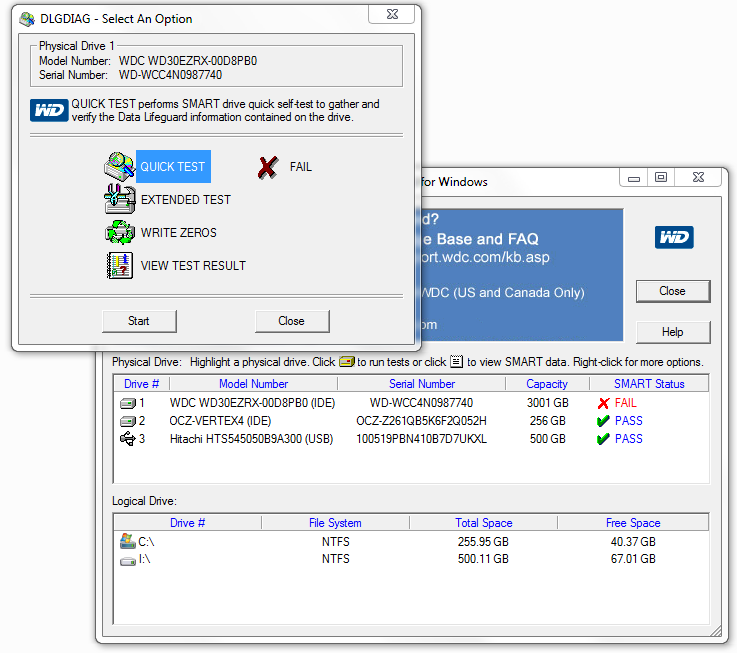Click the main window resize grip
Viewport: 737px width, 653px height.
pos(715,631)
